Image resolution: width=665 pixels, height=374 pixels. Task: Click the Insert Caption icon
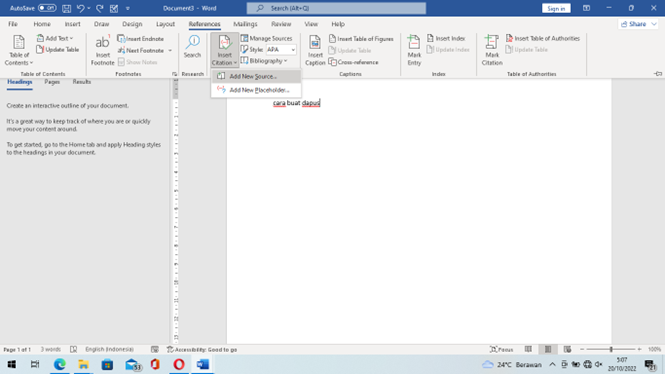[315, 50]
